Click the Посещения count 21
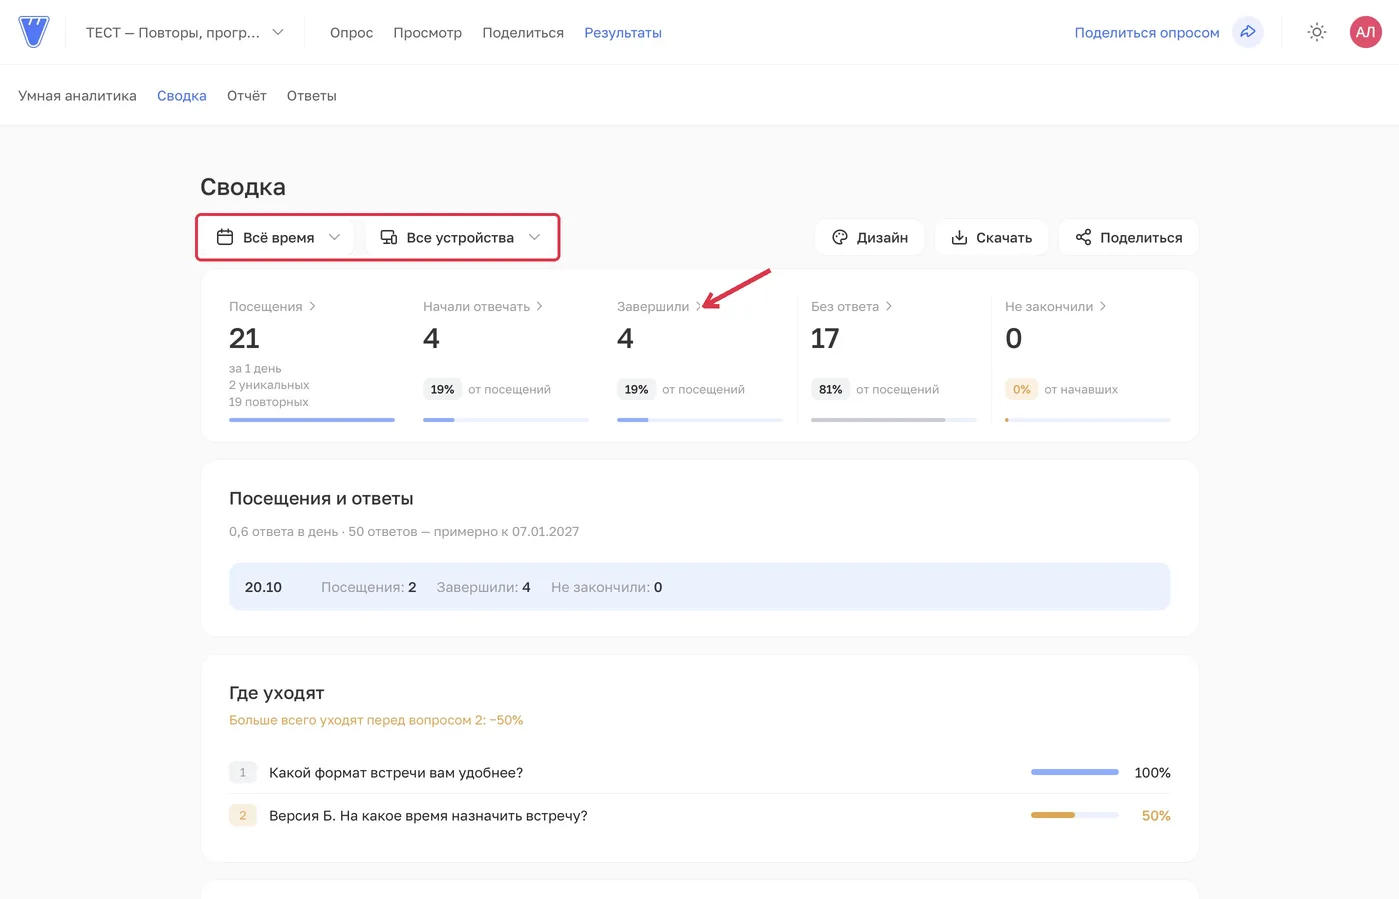The width and height of the screenshot is (1399, 899). pos(244,338)
